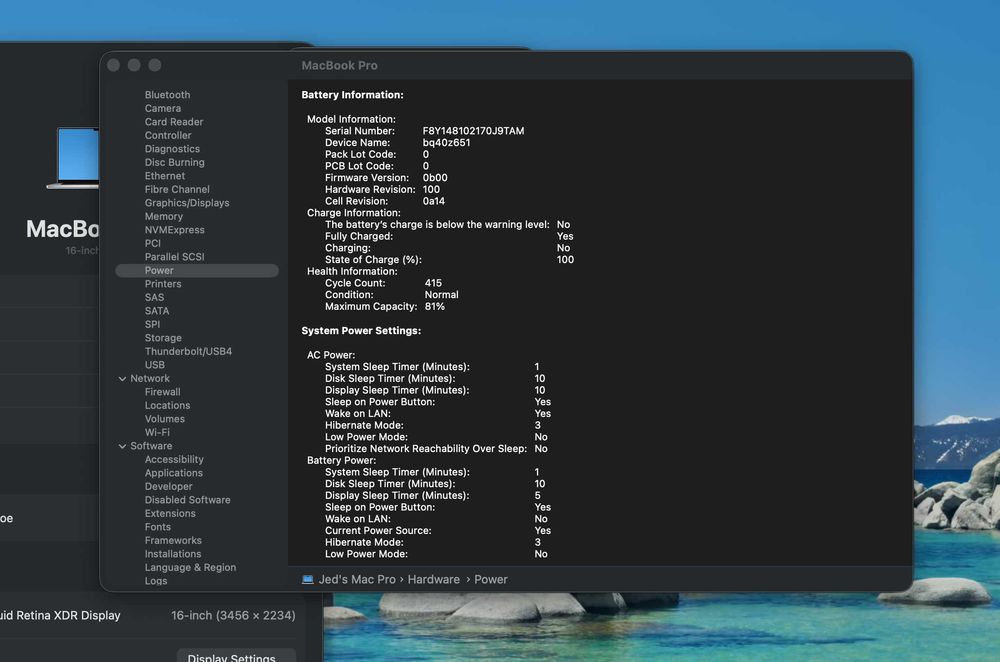Select the Network category label
Image resolution: width=1000 pixels, height=662 pixels.
[150, 379]
